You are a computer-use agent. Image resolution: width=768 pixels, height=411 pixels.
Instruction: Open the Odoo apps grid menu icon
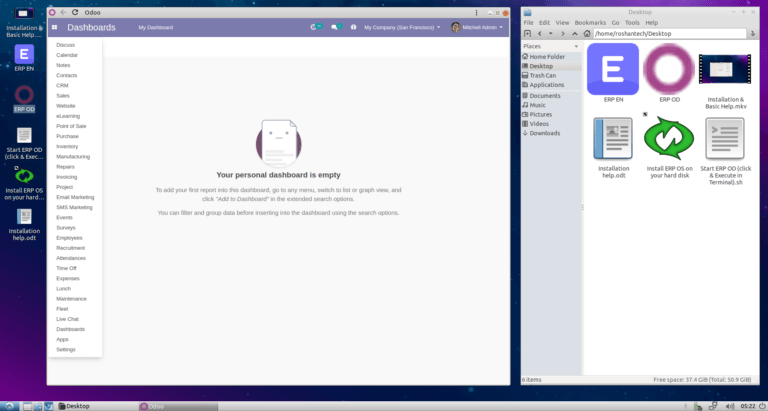coord(54,27)
